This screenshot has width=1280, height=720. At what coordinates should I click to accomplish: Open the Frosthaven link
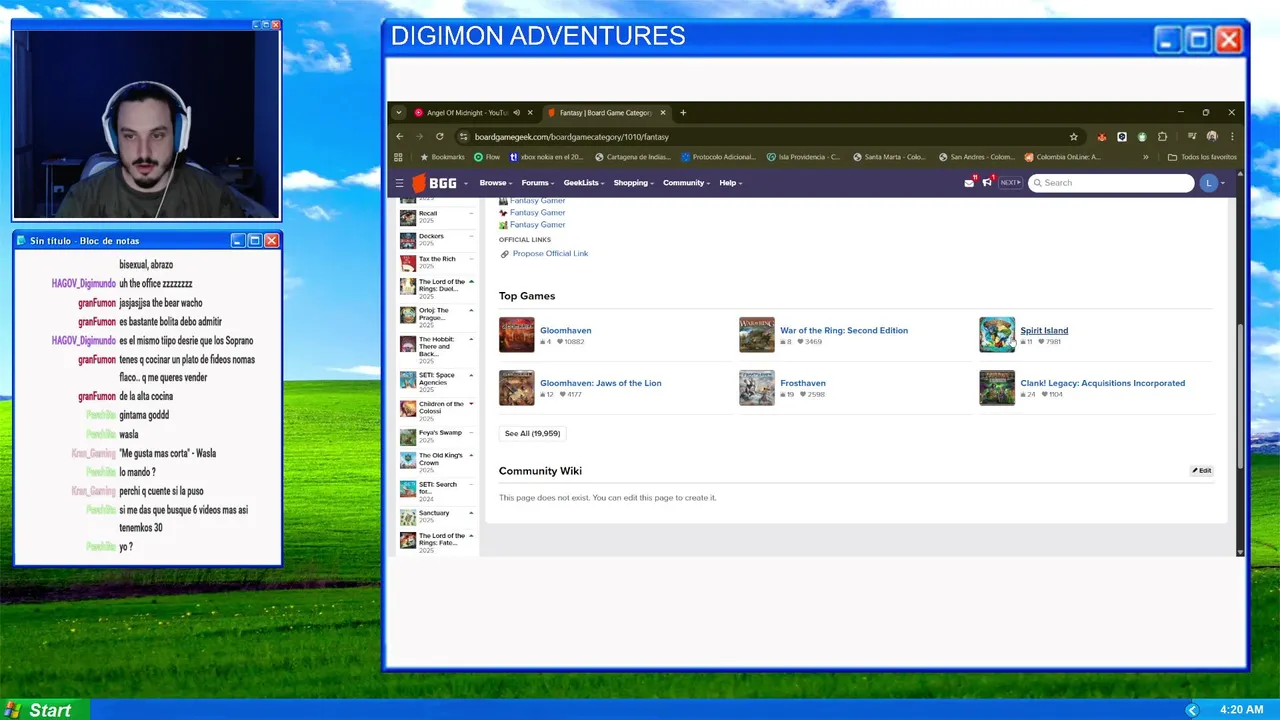803,383
